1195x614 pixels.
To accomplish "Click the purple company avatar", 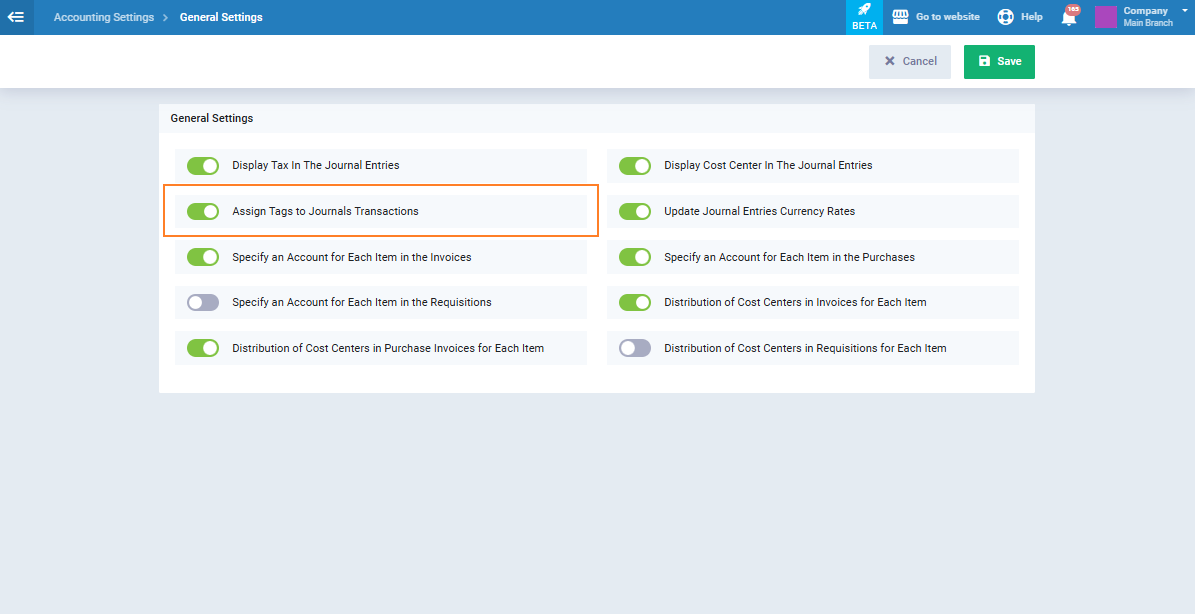I will [1106, 17].
